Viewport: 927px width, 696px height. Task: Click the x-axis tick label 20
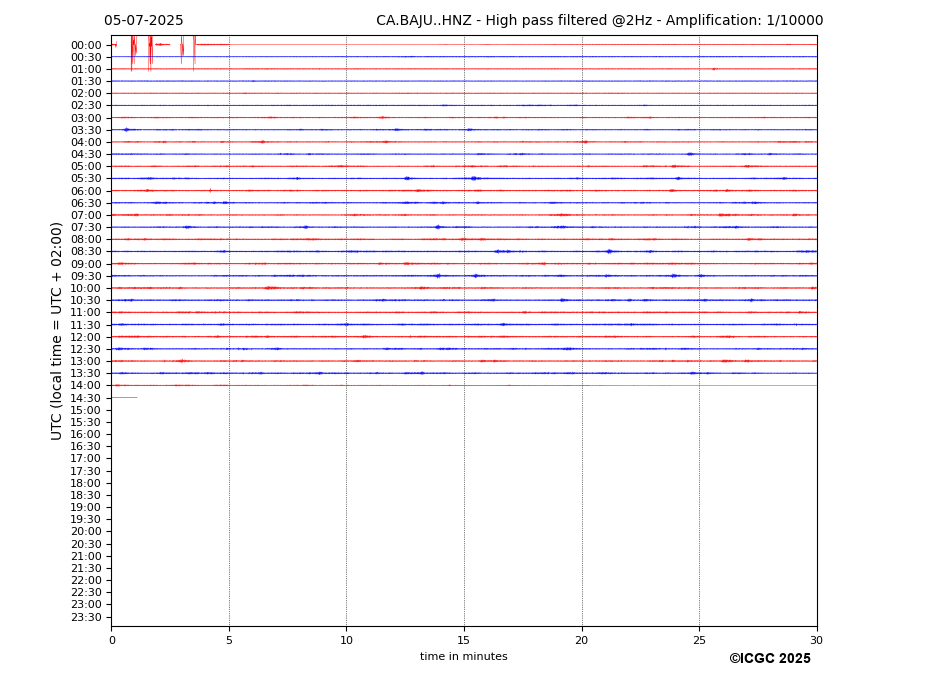coord(582,640)
